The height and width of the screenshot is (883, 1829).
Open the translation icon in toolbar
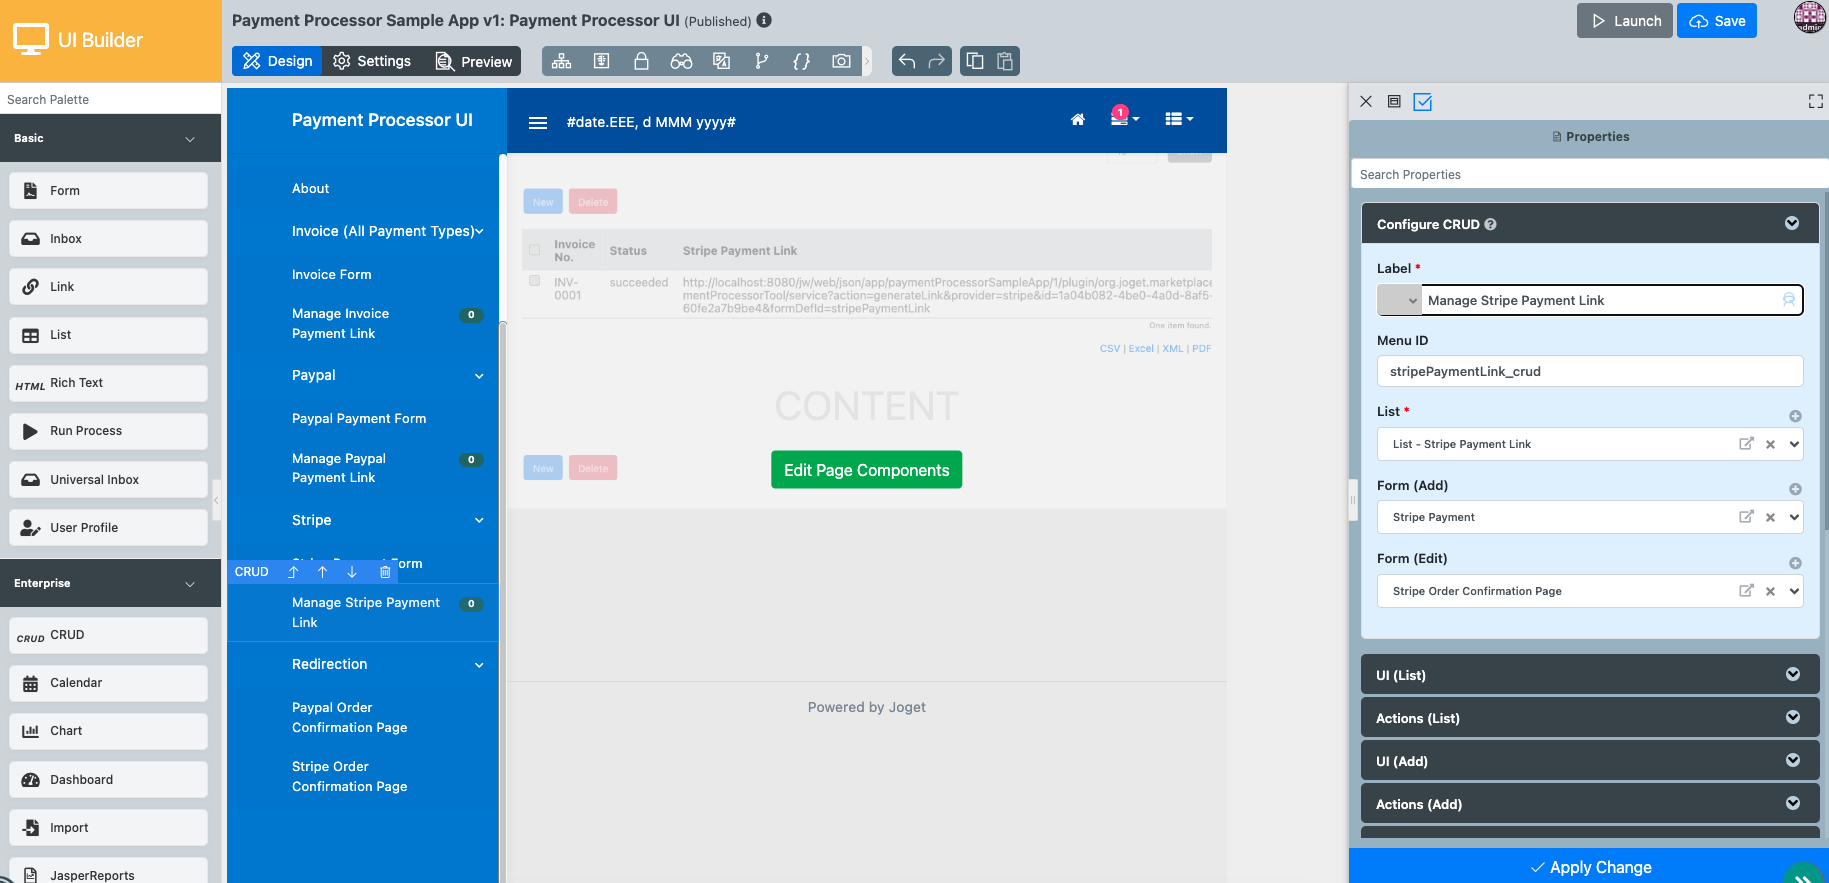(x=721, y=61)
